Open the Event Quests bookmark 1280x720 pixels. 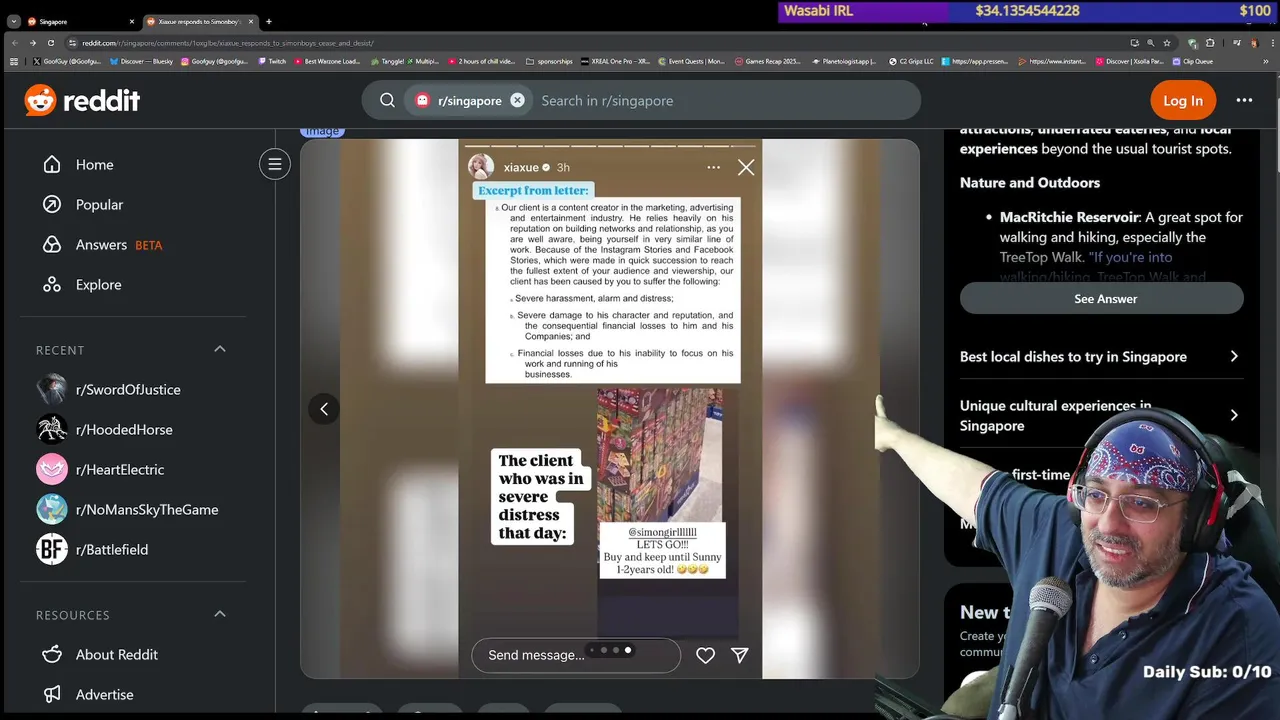coord(691,62)
